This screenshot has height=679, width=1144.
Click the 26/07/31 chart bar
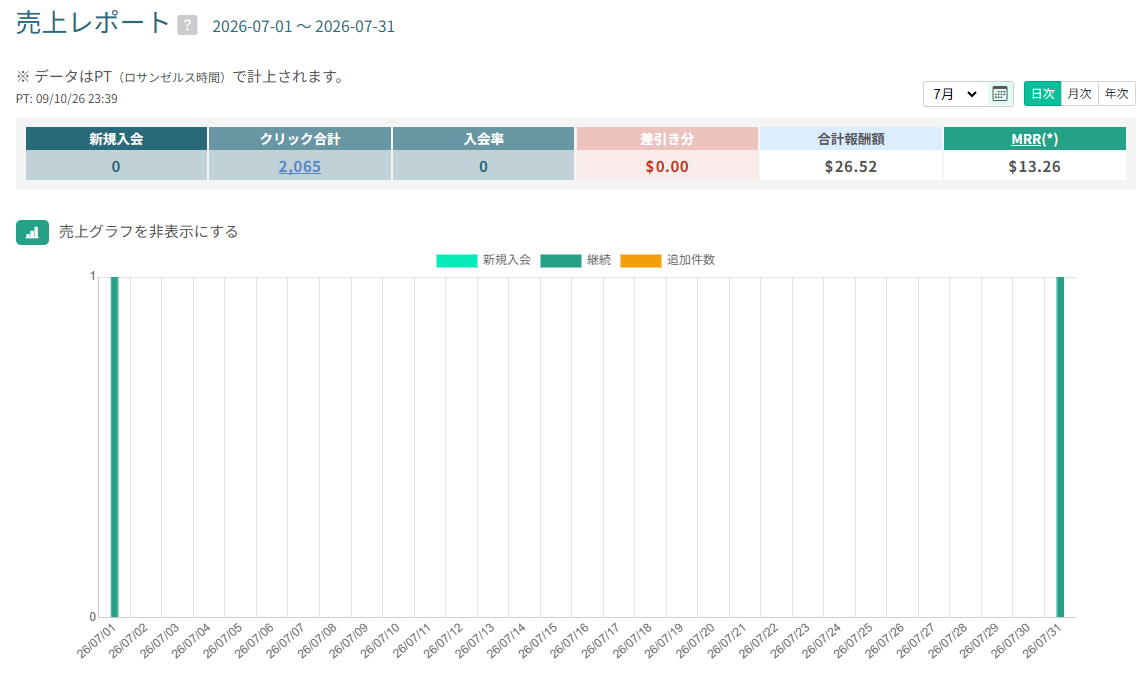pos(1060,447)
